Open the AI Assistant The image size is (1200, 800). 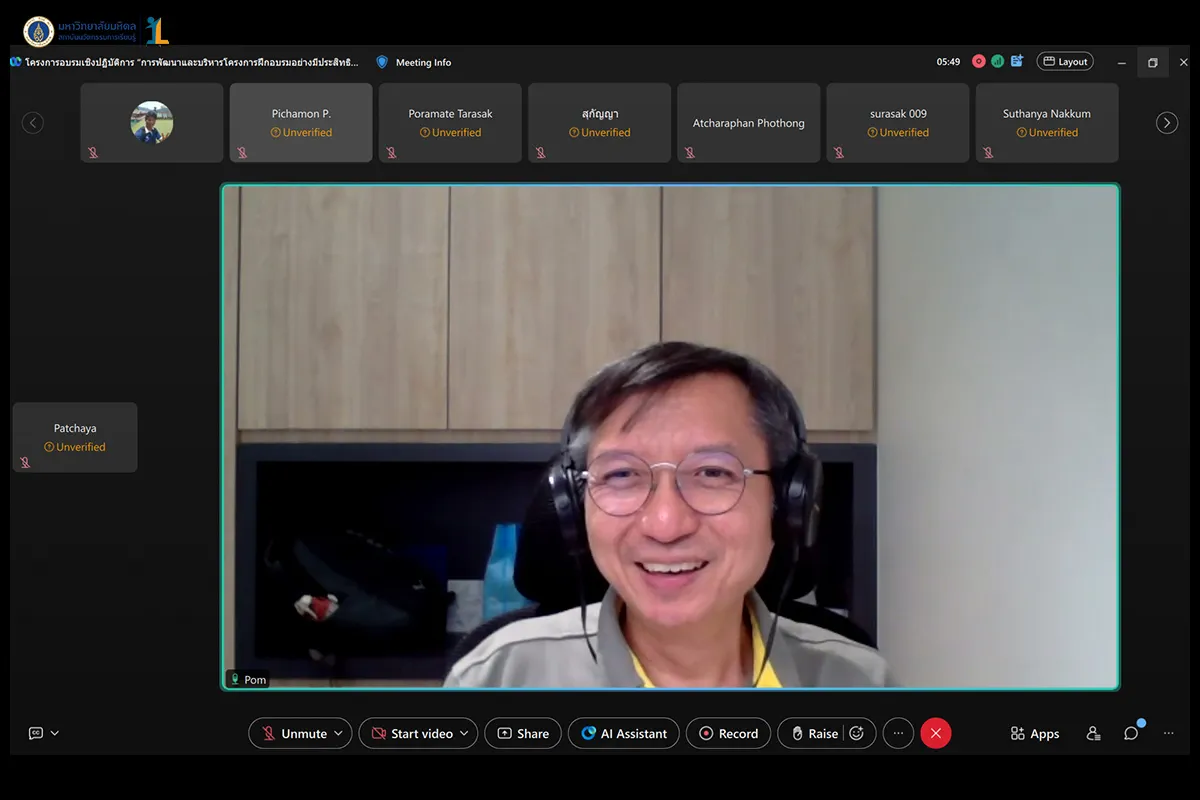tap(624, 733)
